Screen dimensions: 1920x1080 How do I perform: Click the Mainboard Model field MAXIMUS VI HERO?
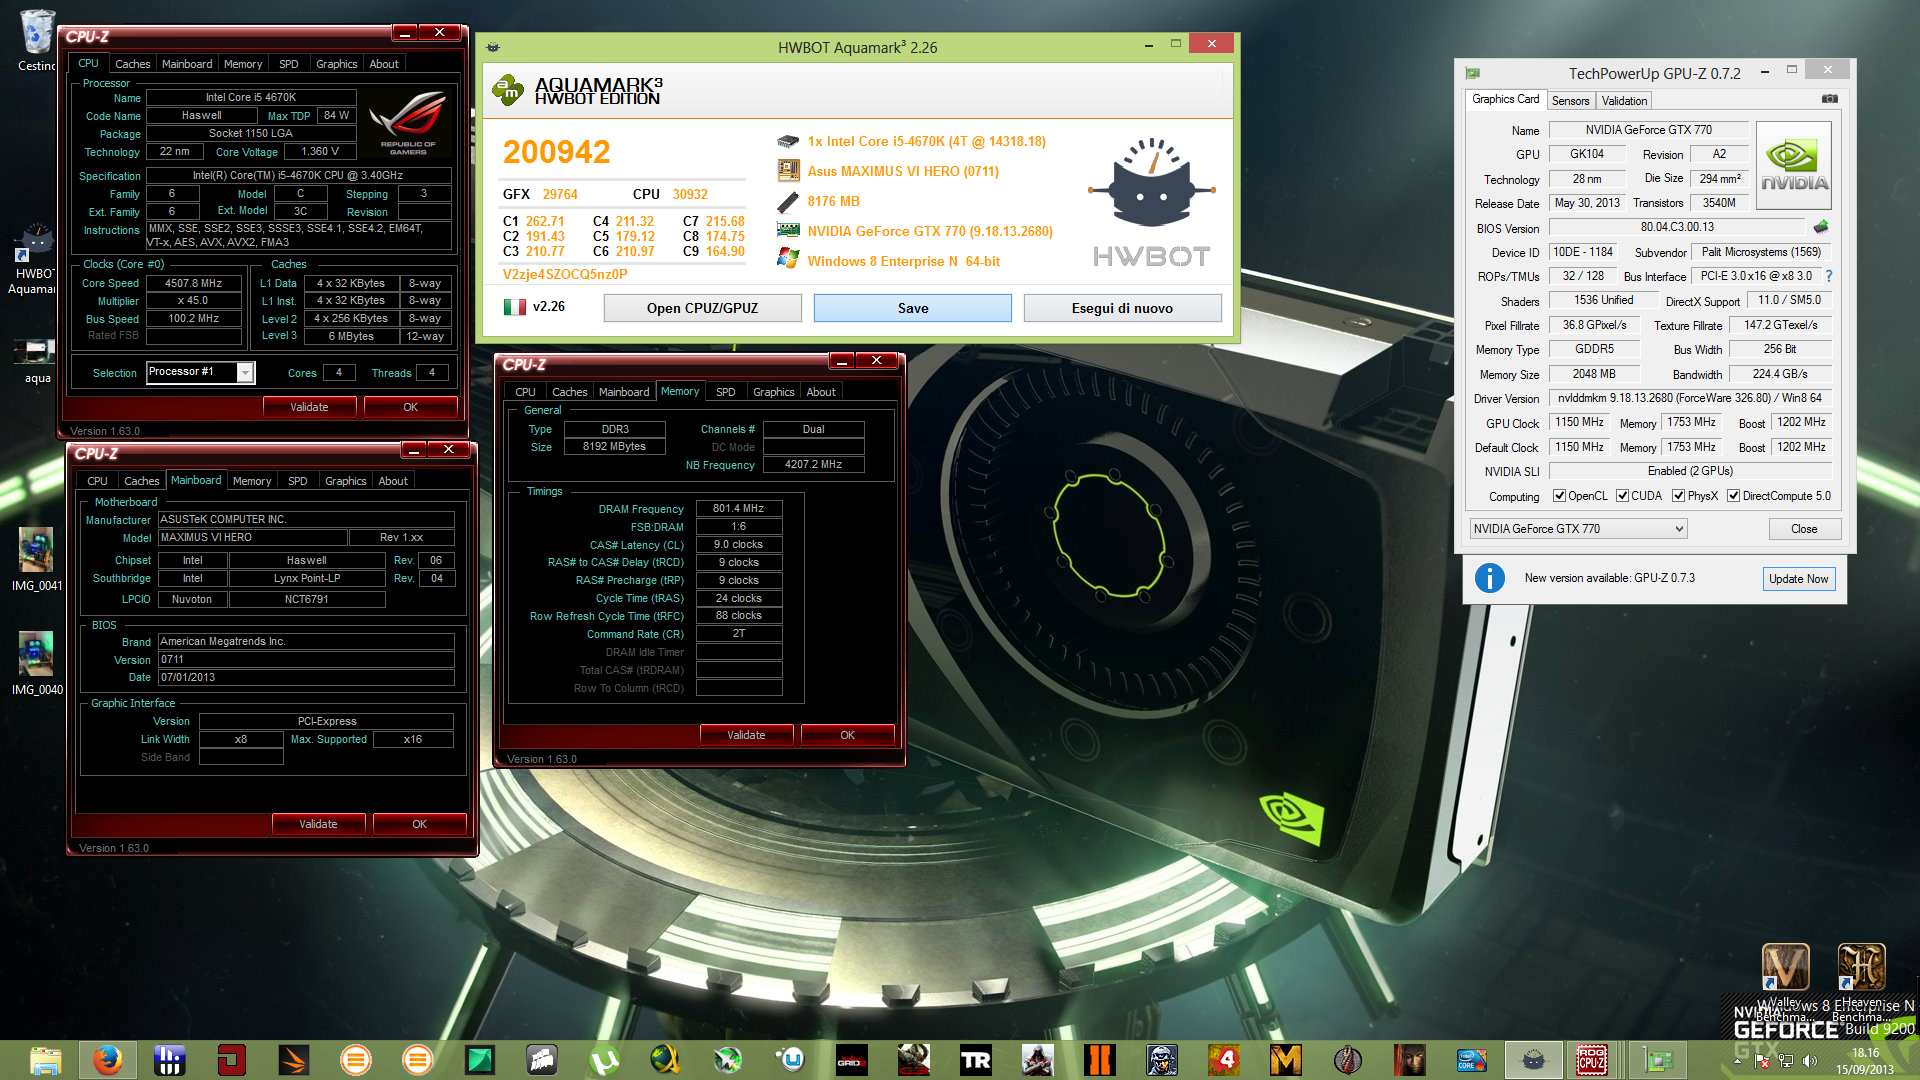tap(252, 538)
